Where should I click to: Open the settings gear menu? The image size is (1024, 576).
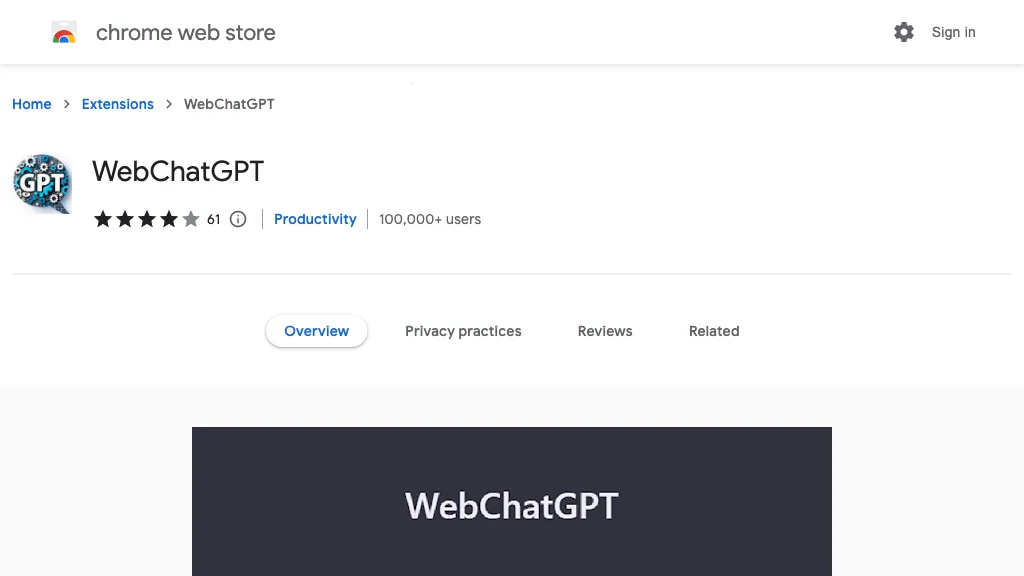904,32
